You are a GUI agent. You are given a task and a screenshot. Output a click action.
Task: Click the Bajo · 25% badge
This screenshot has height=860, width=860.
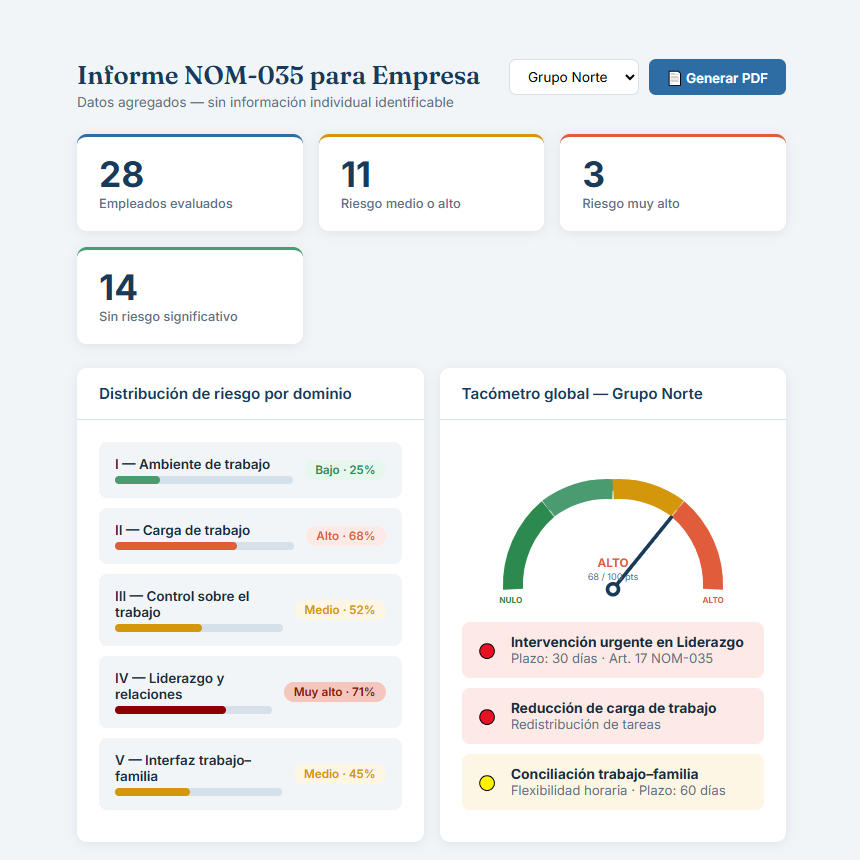click(345, 470)
